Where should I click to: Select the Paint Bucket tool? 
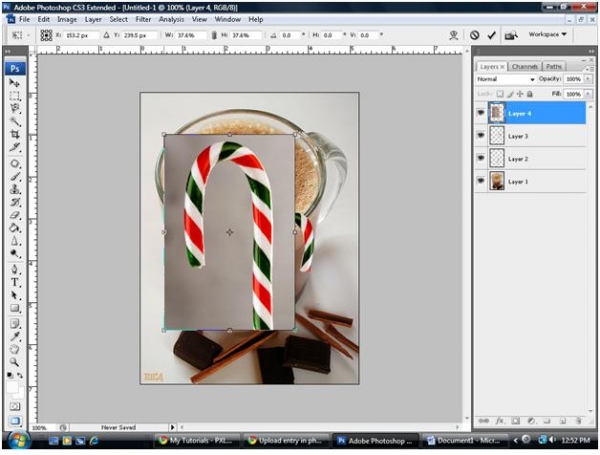15,228
